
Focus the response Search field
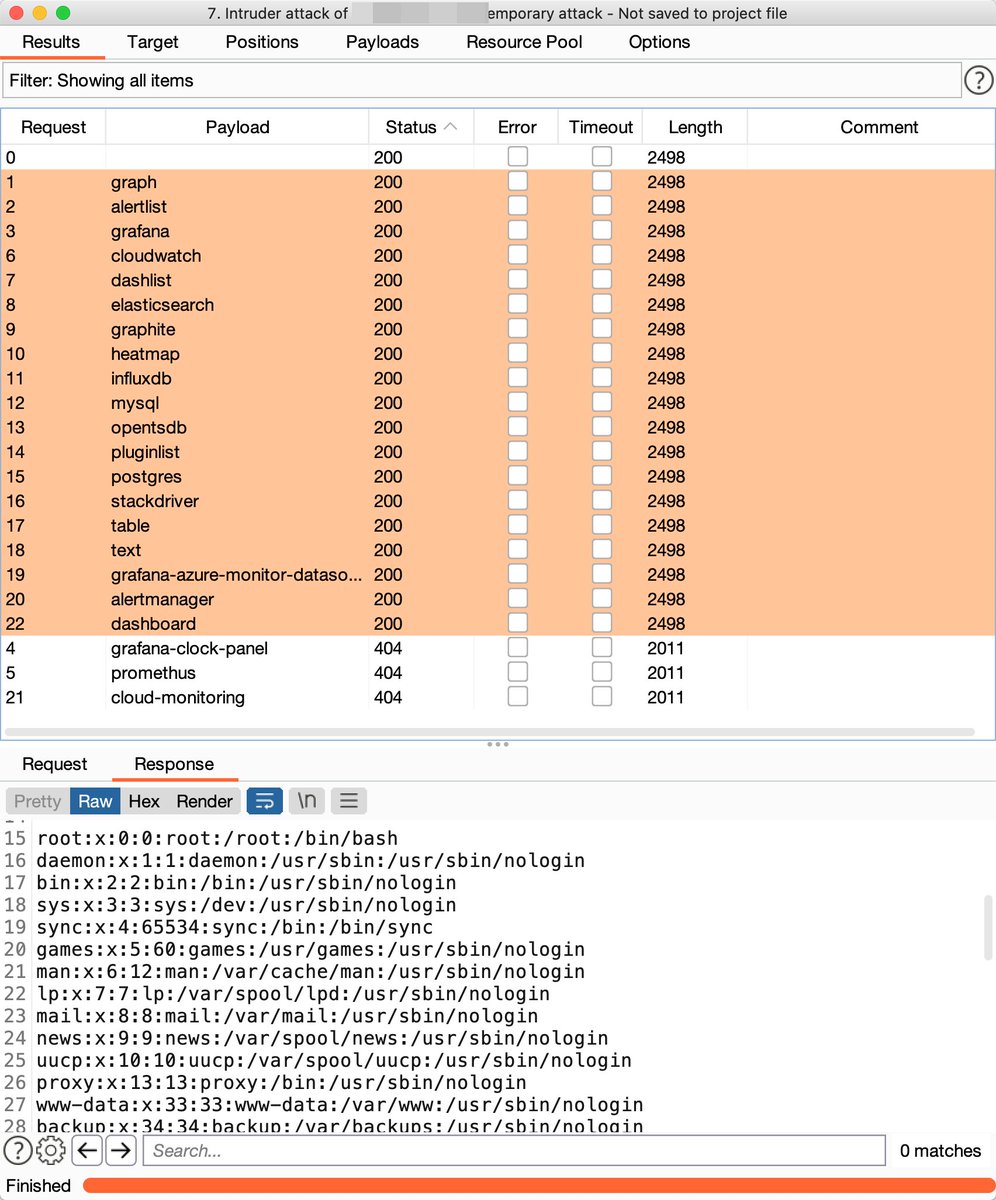(514, 1151)
